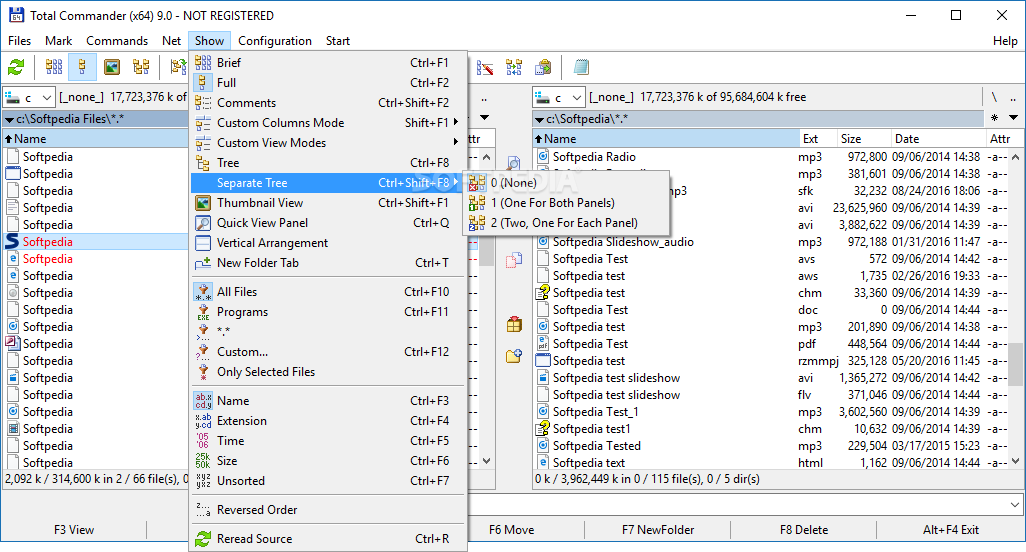Select 1 (One For Both Panels) option
The width and height of the screenshot is (1026, 552).
(566, 203)
